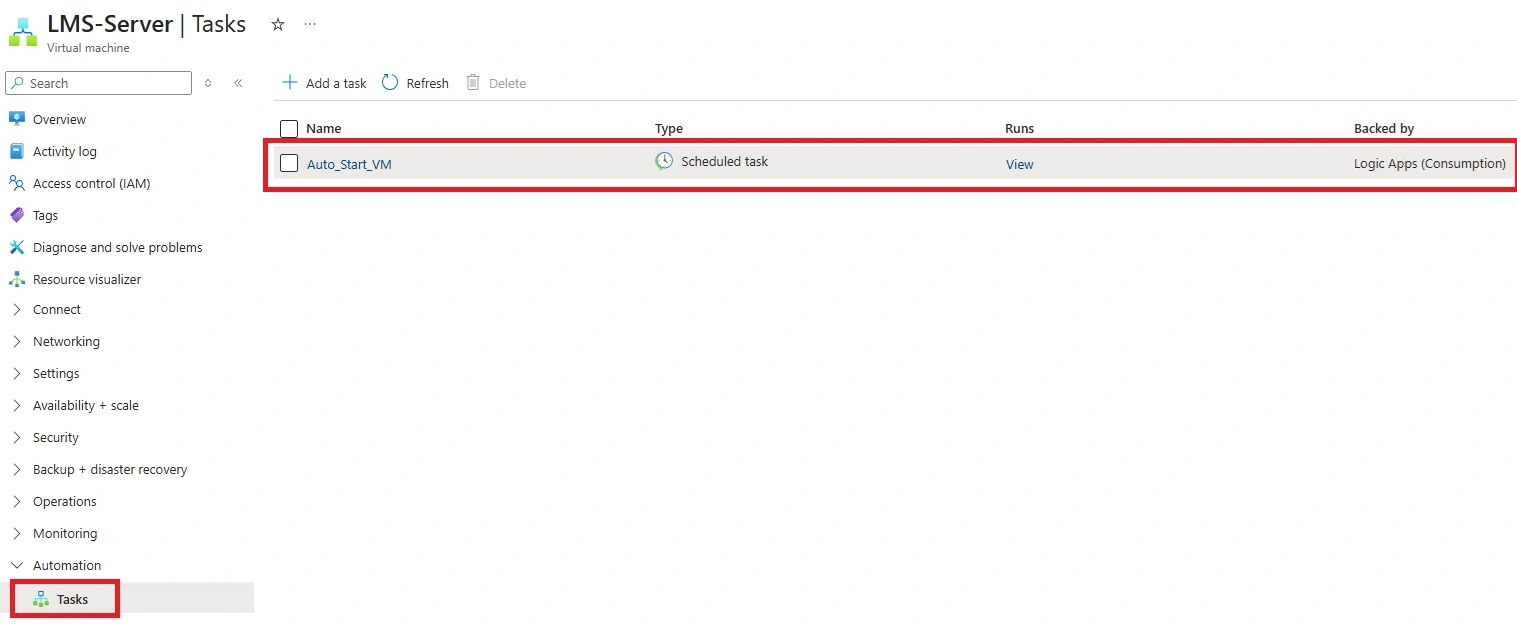Click the Activity log icon

[17, 151]
